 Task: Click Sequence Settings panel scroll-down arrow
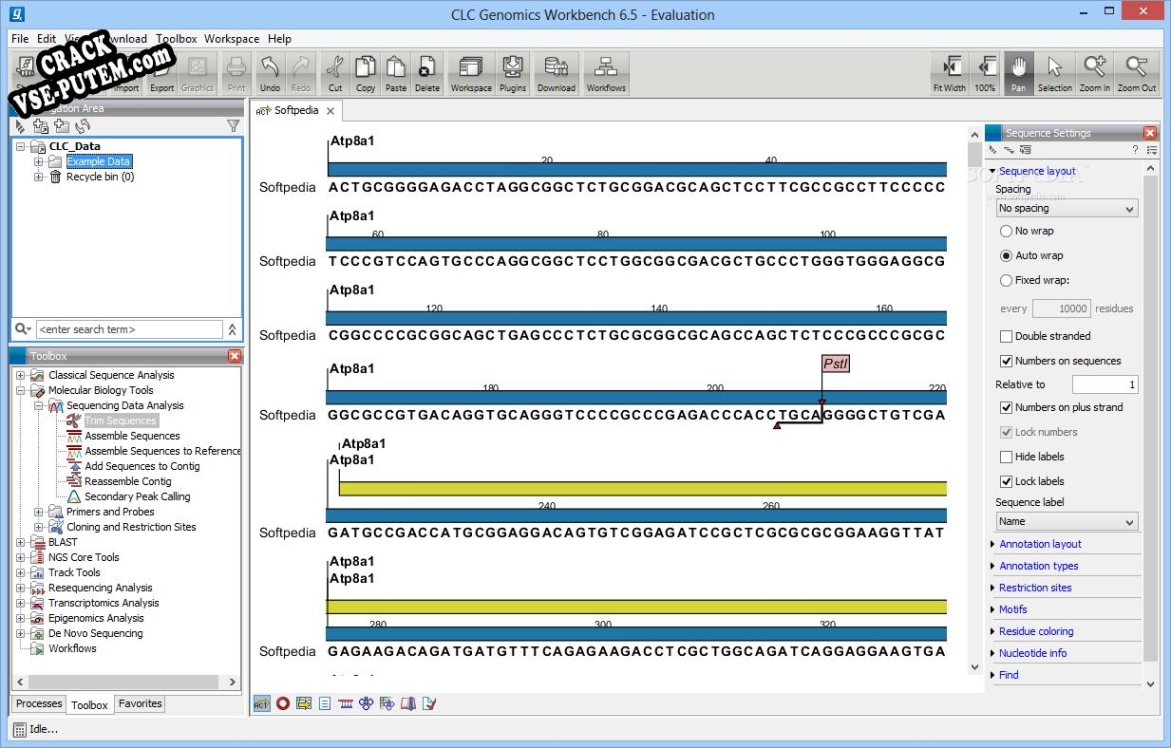1149,683
